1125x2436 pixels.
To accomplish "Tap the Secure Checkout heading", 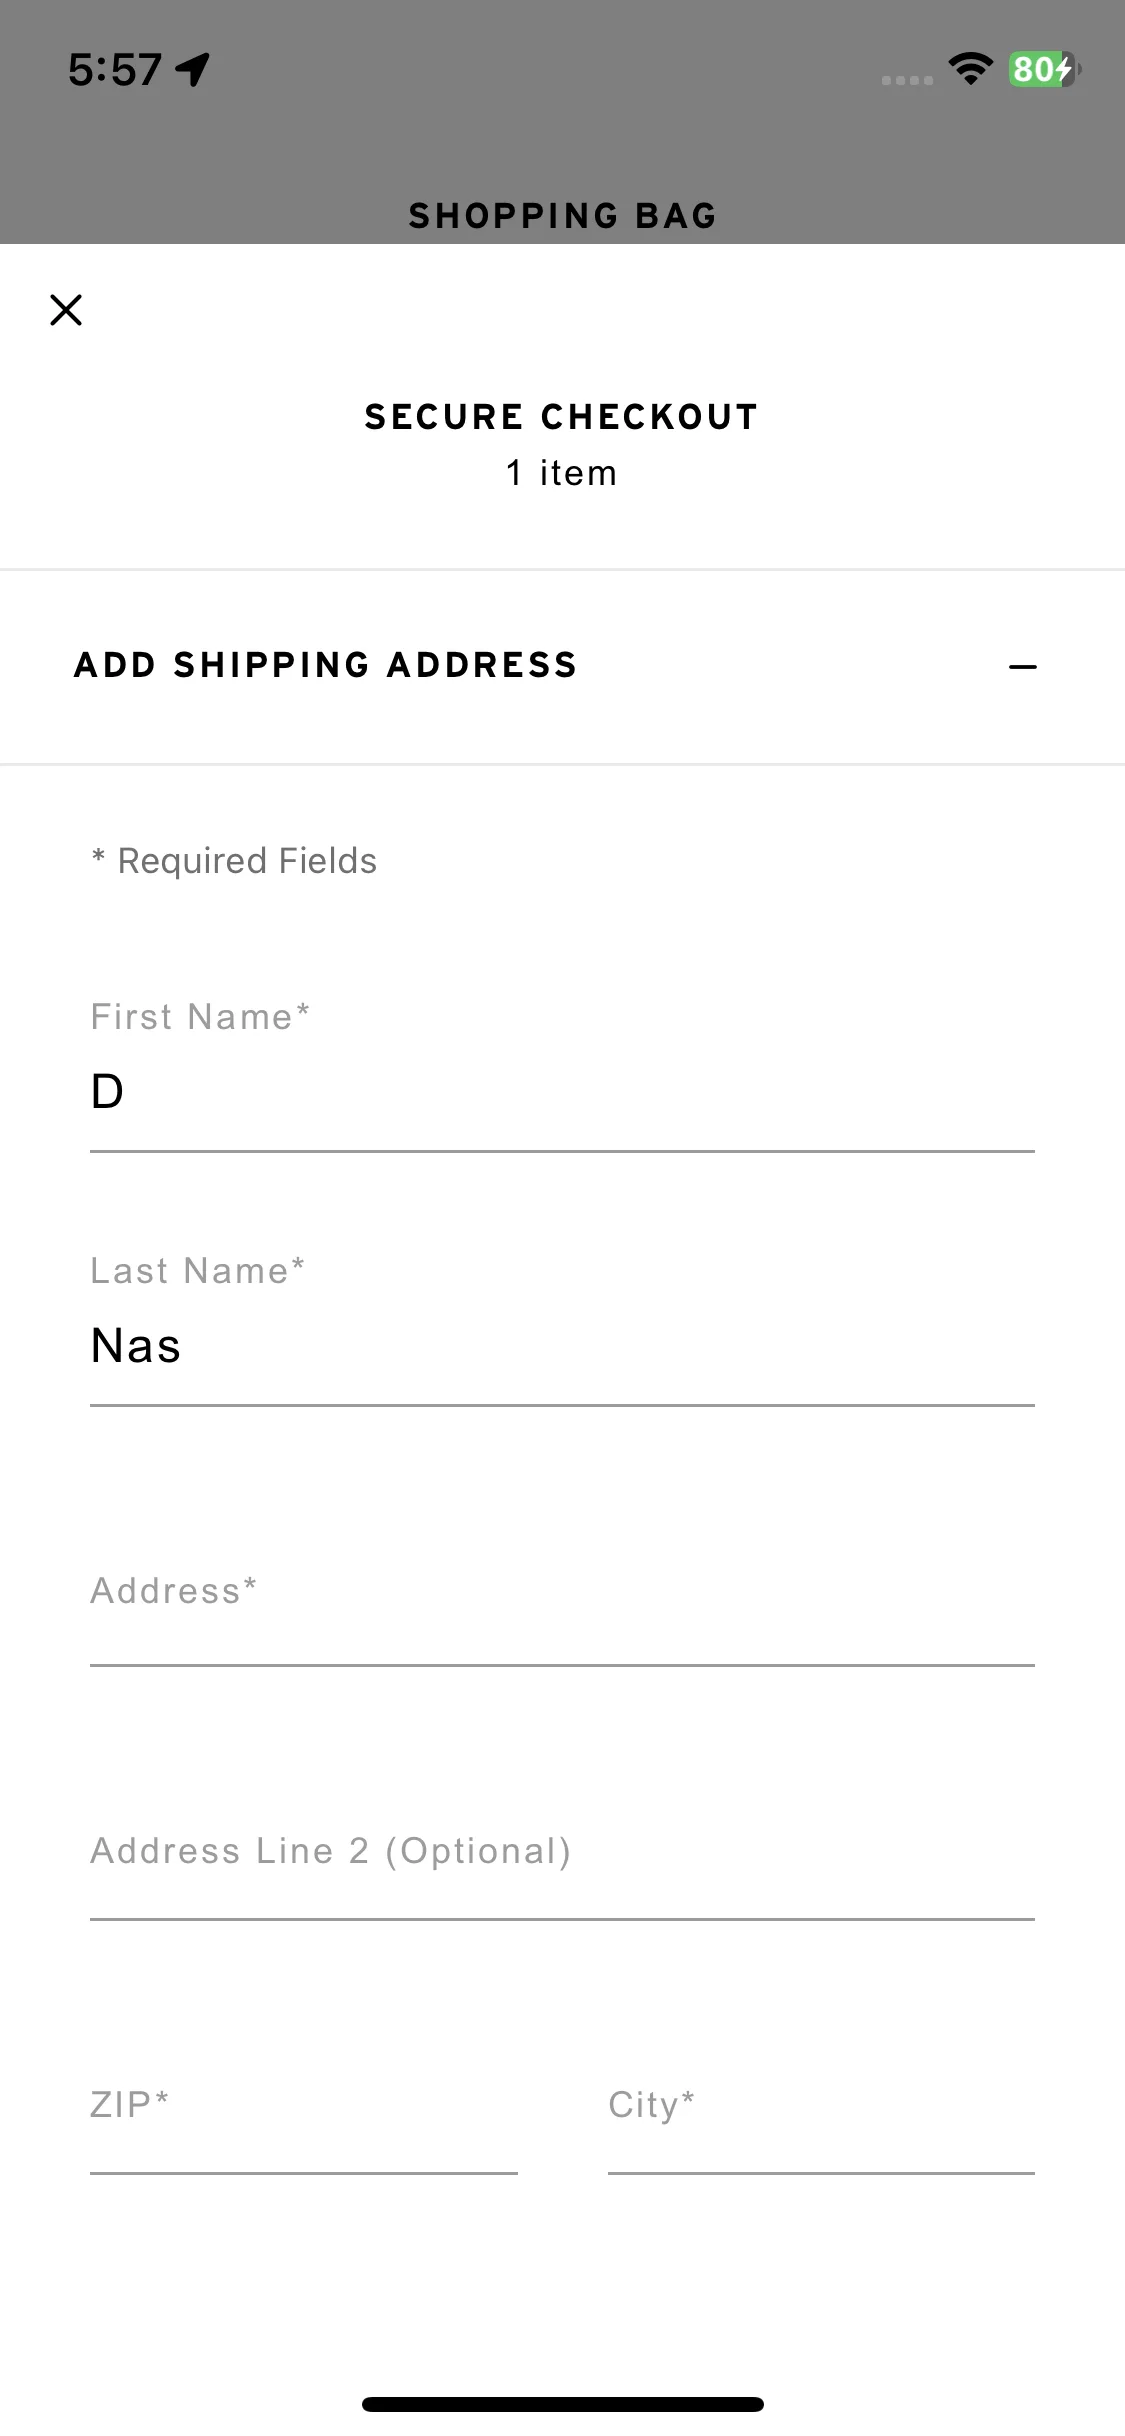I will pyautogui.click(x=562, y=417).
